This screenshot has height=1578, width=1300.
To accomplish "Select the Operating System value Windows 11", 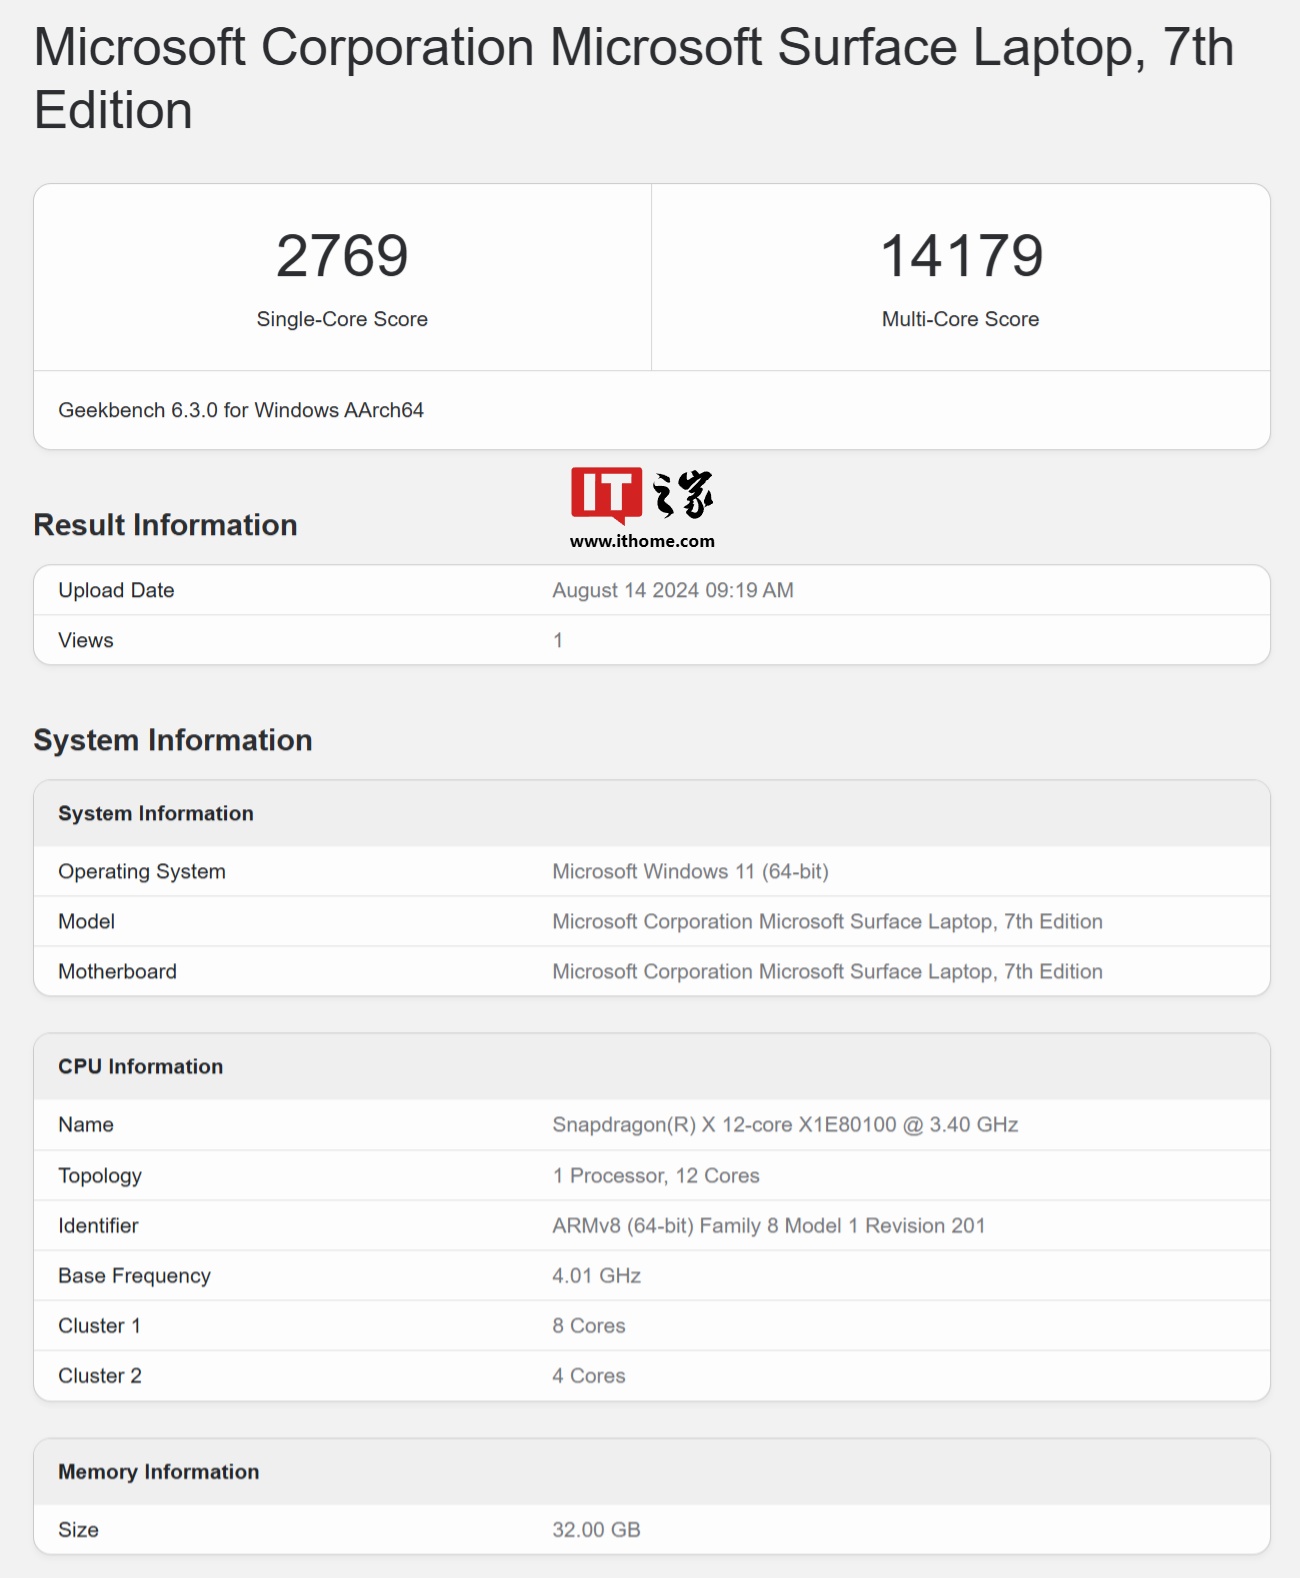I will 690,871.
